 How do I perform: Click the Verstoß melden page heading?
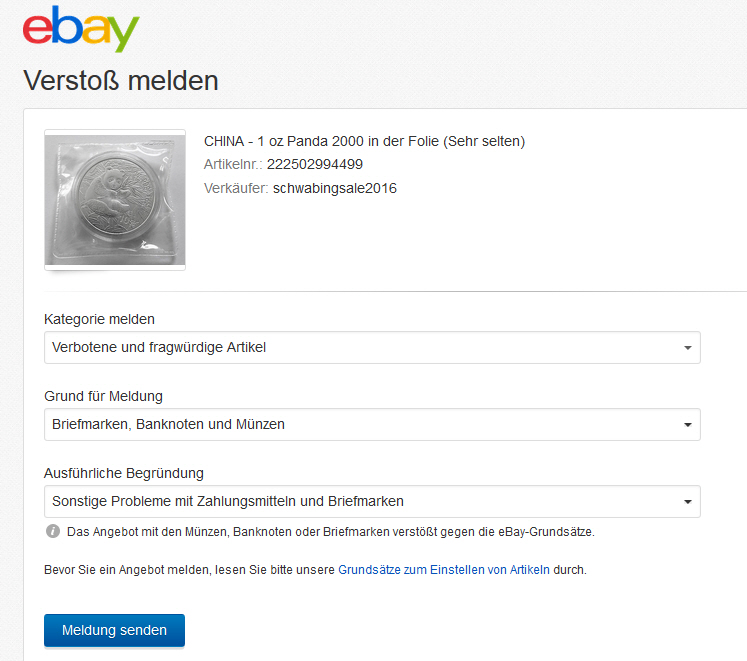(121, 80)
